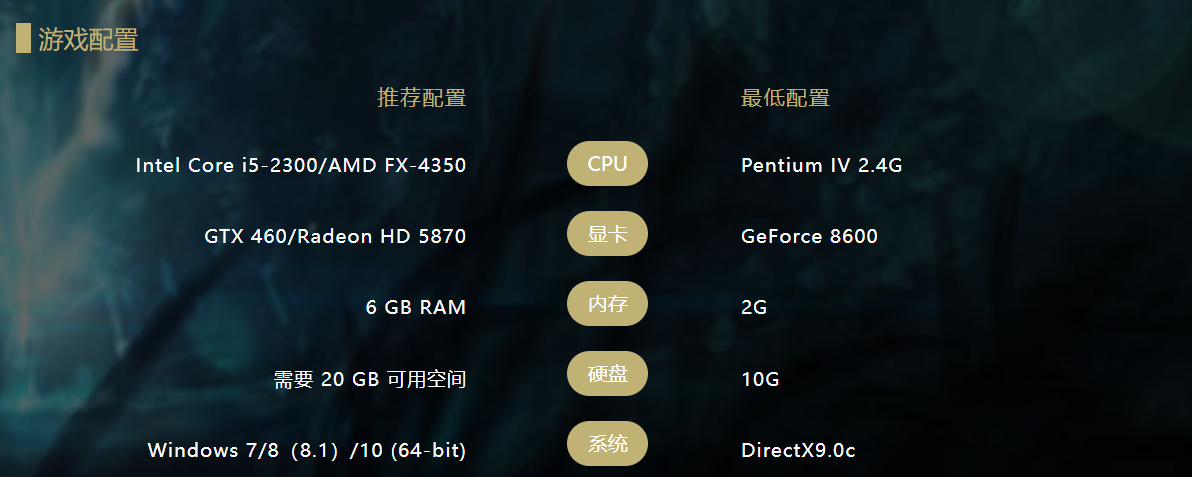Click the GeForce 8600 text
The width and height of the screenshot is (1192, 477).
click(809, 237)
